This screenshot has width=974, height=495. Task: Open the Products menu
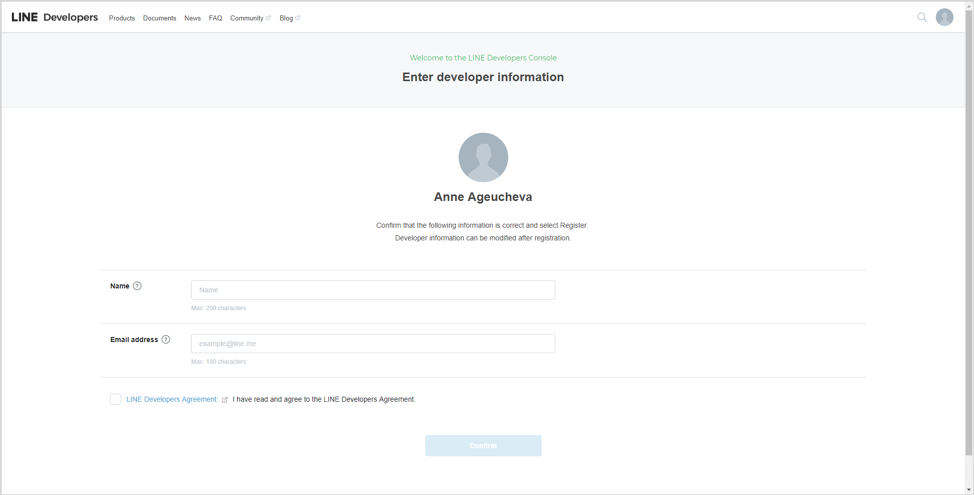[122, 18]
